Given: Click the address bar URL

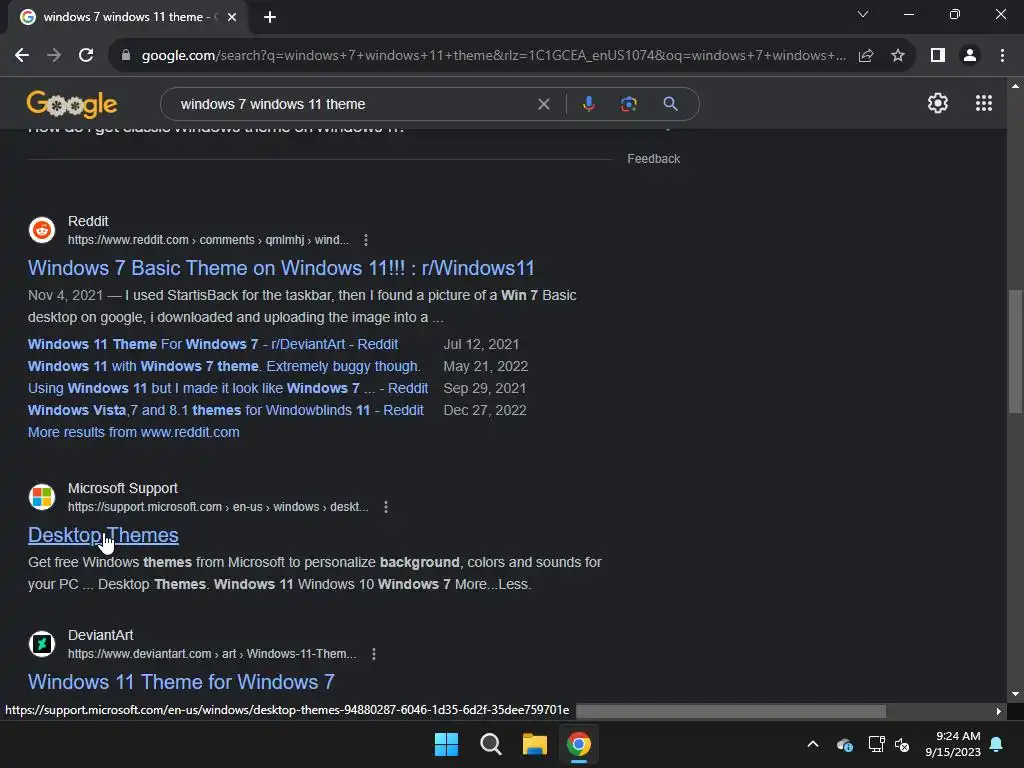Looking at the screenshot, I should point(494,56).
